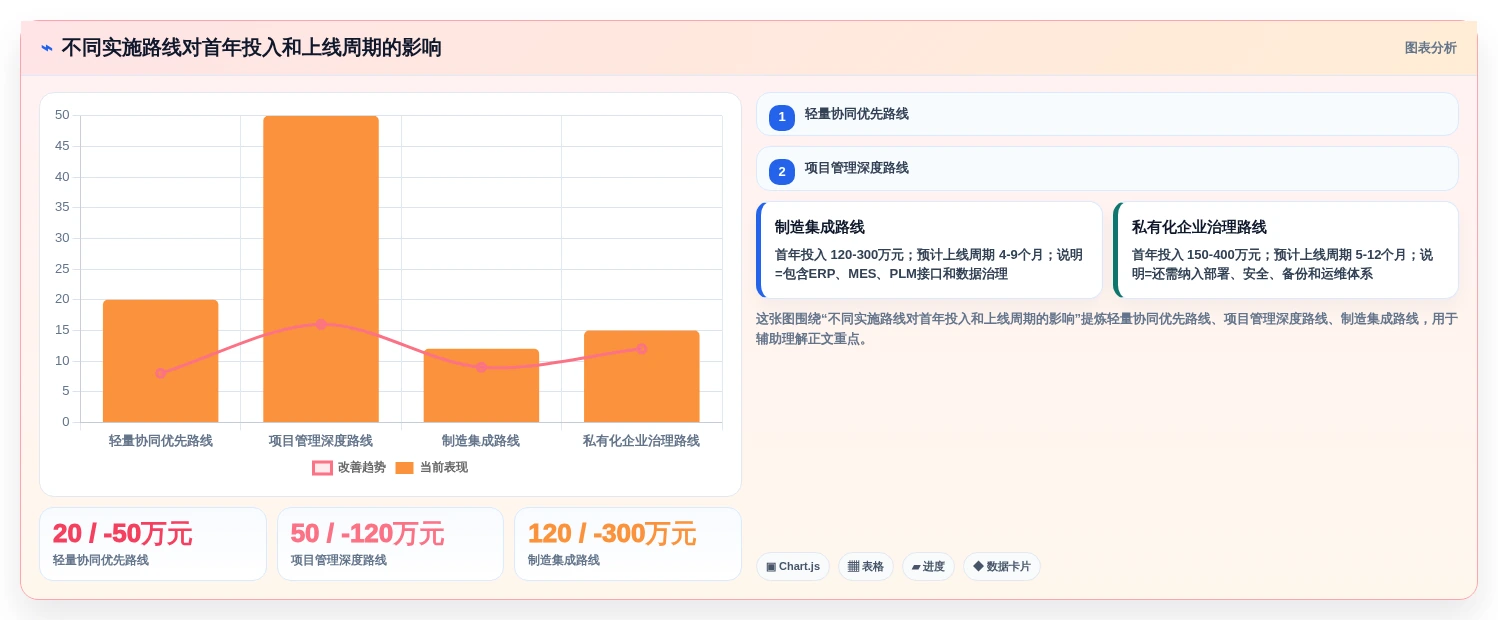Click the blue lightning icon beside the title

[47, 48]
